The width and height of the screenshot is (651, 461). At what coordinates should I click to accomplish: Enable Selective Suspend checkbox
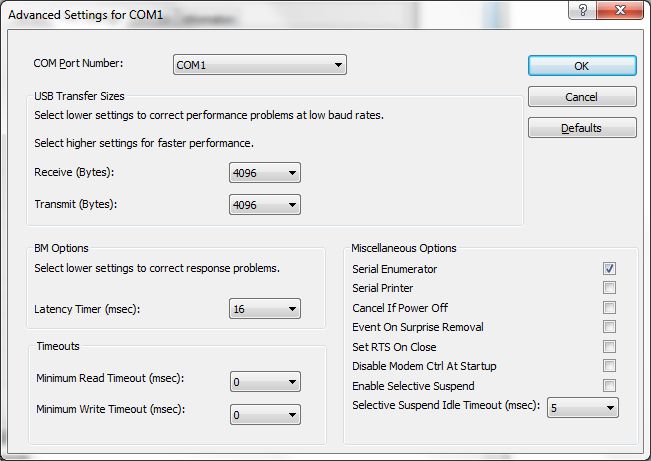[x=609, y=385]
